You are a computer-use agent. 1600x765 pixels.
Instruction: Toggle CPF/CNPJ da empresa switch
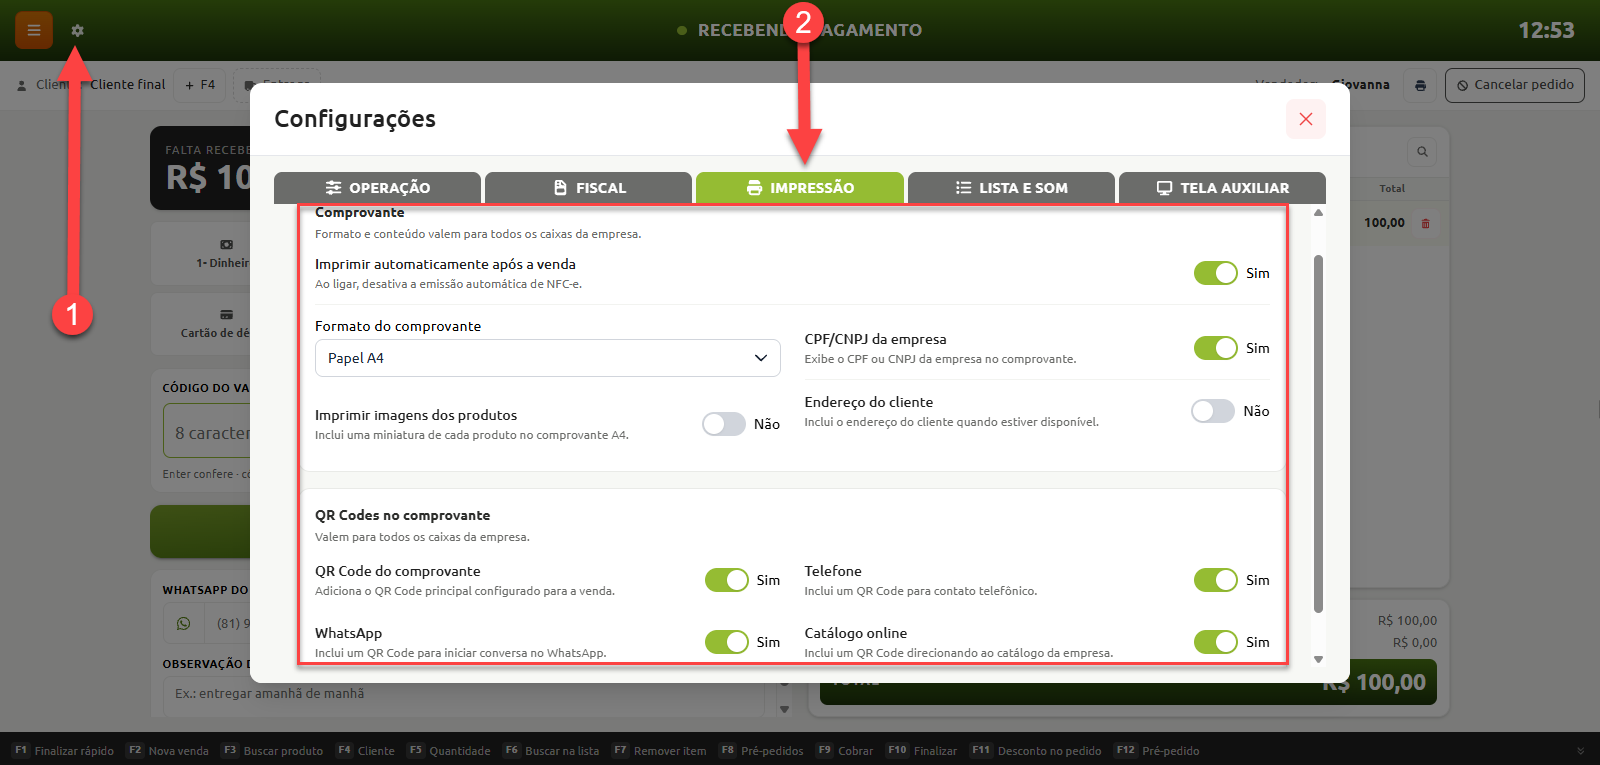tap(1216, 348)
